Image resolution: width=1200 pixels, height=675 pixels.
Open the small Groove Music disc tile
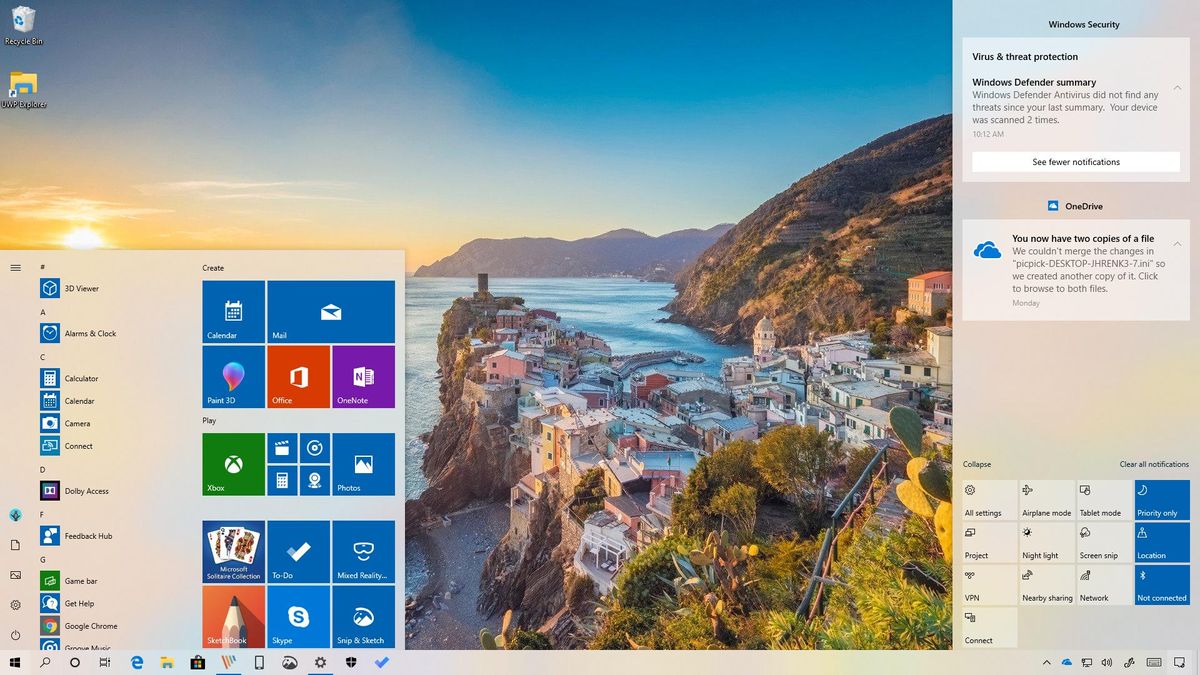pos(314,448)
